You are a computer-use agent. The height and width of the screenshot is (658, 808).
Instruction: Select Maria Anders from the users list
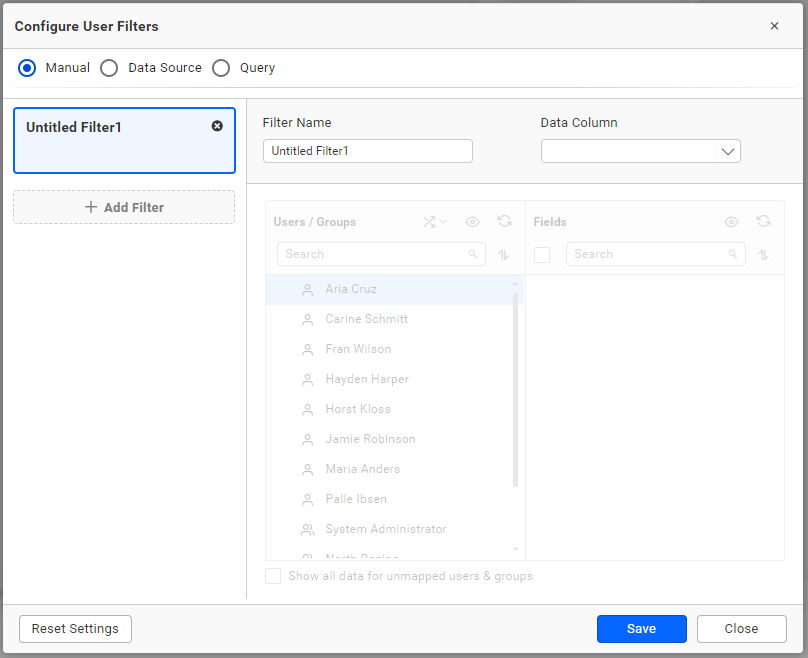click(x=363, y=469)
